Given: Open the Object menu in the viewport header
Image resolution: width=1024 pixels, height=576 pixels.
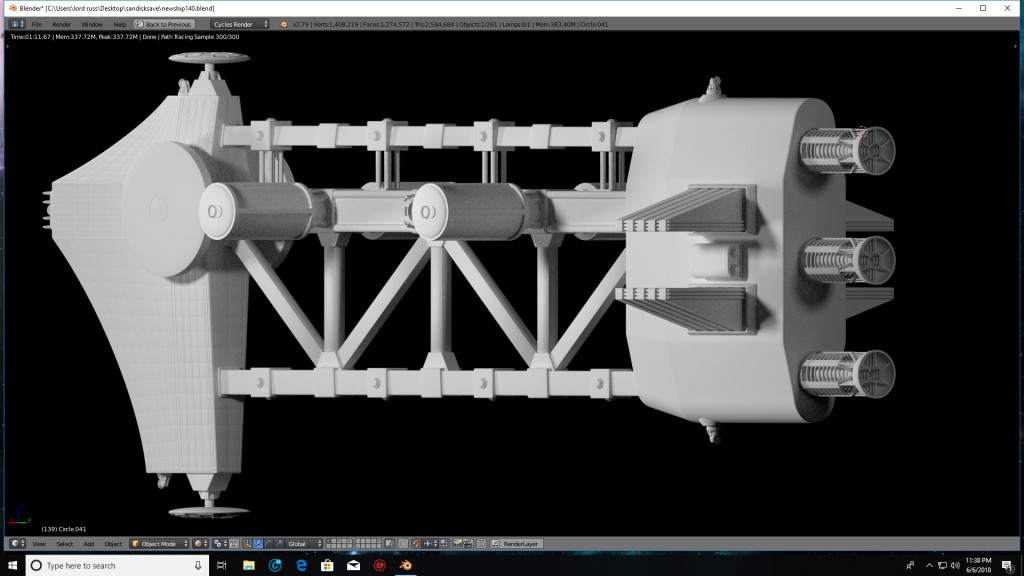Looking at the screenshot, I should pyautogui.click(x=113, y=543).
